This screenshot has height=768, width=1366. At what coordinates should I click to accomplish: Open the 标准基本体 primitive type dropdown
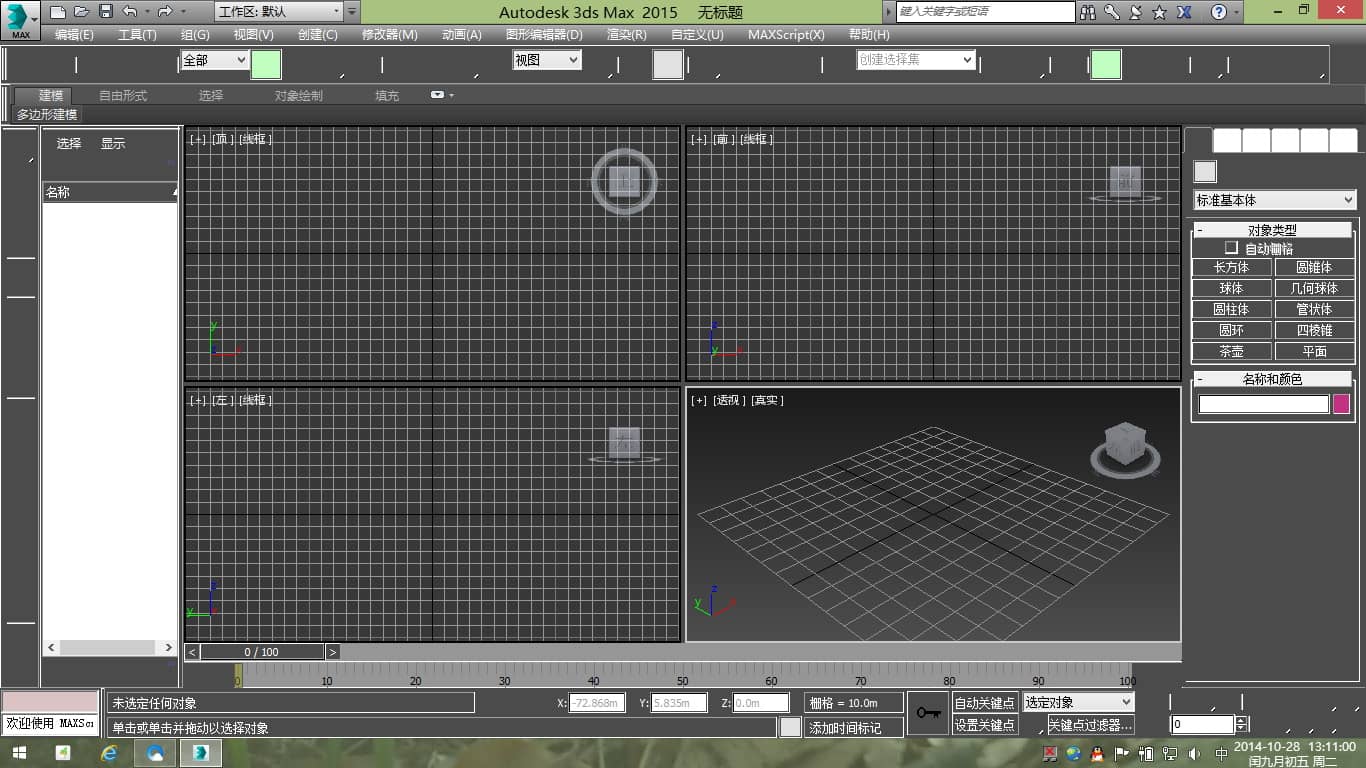(x=1274, y=200)
